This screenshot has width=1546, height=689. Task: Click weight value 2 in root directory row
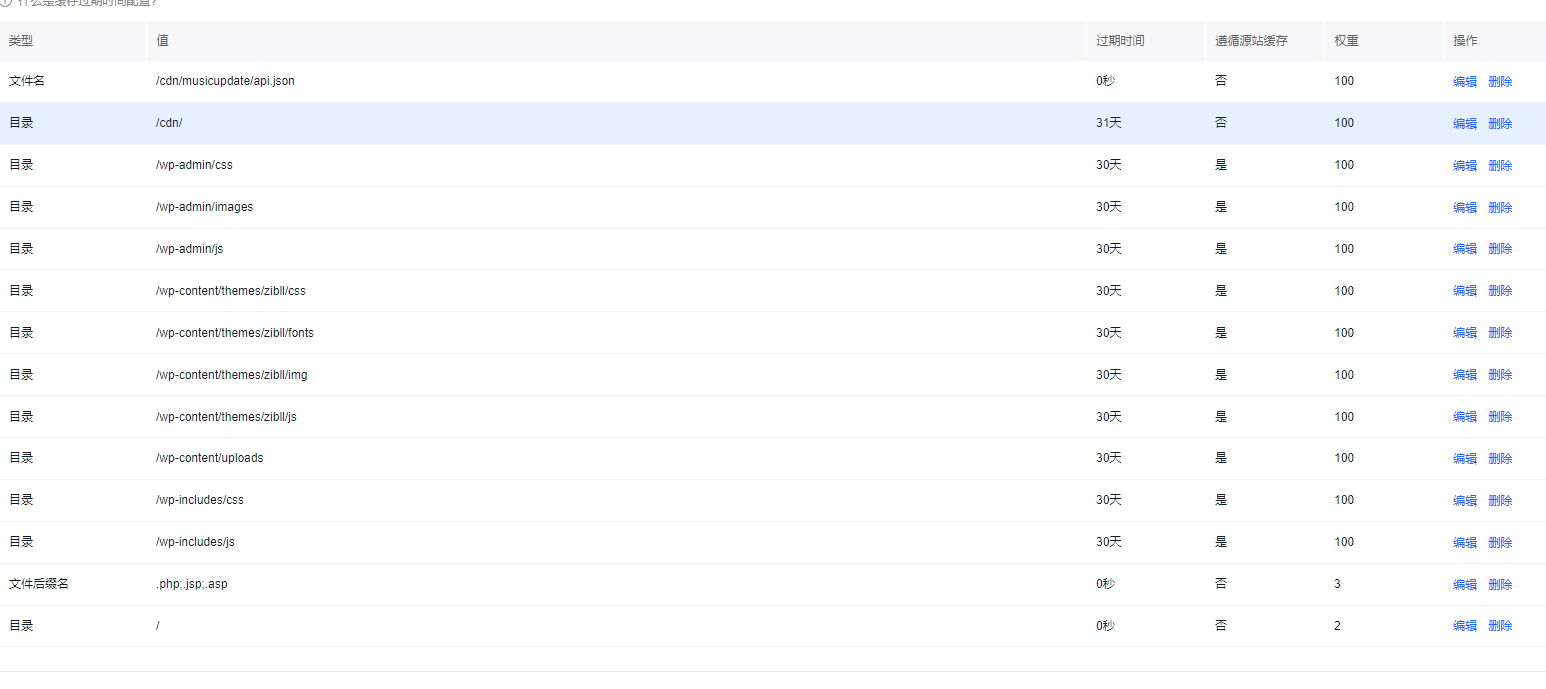point(1338,625)
